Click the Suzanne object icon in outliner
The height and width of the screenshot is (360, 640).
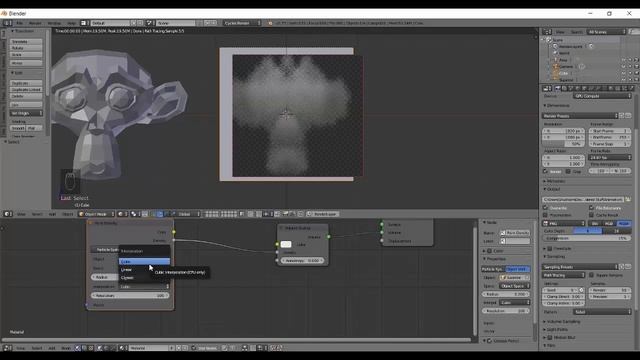[556, 80]
